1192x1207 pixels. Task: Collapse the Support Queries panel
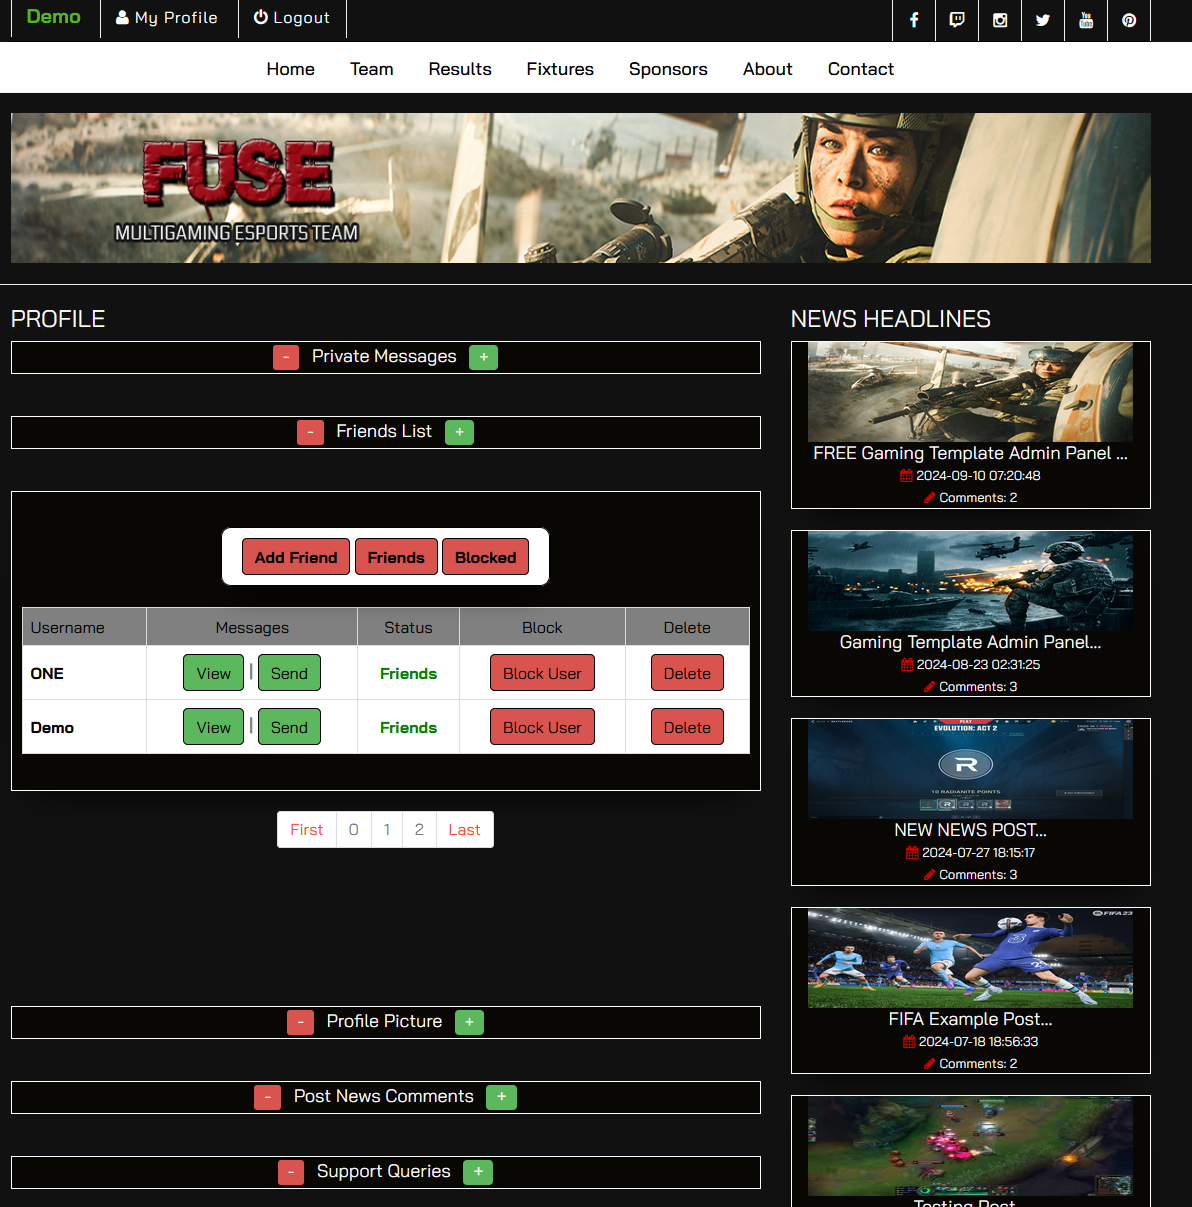[290, 1172]
